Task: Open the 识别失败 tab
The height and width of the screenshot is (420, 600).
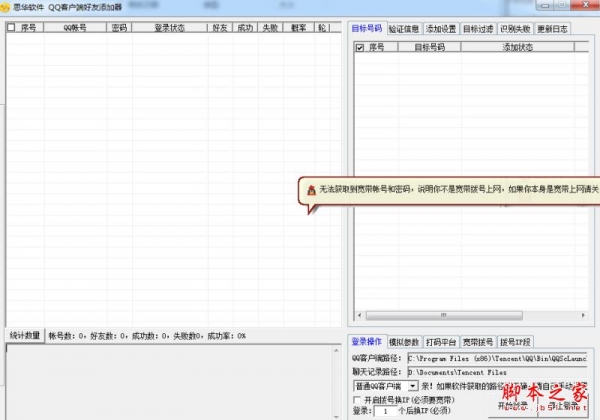Action: pos(515,29)
